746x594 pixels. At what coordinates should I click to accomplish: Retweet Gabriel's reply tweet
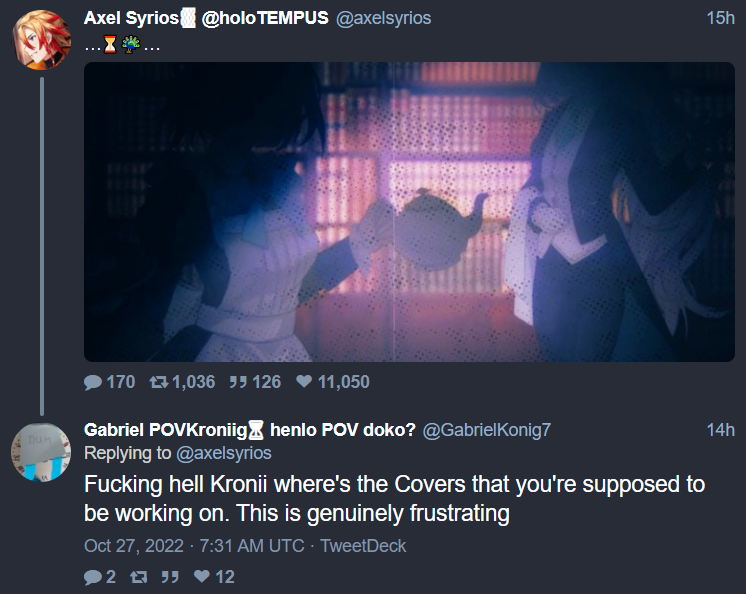pyautogui.click(x=138, y=577)
